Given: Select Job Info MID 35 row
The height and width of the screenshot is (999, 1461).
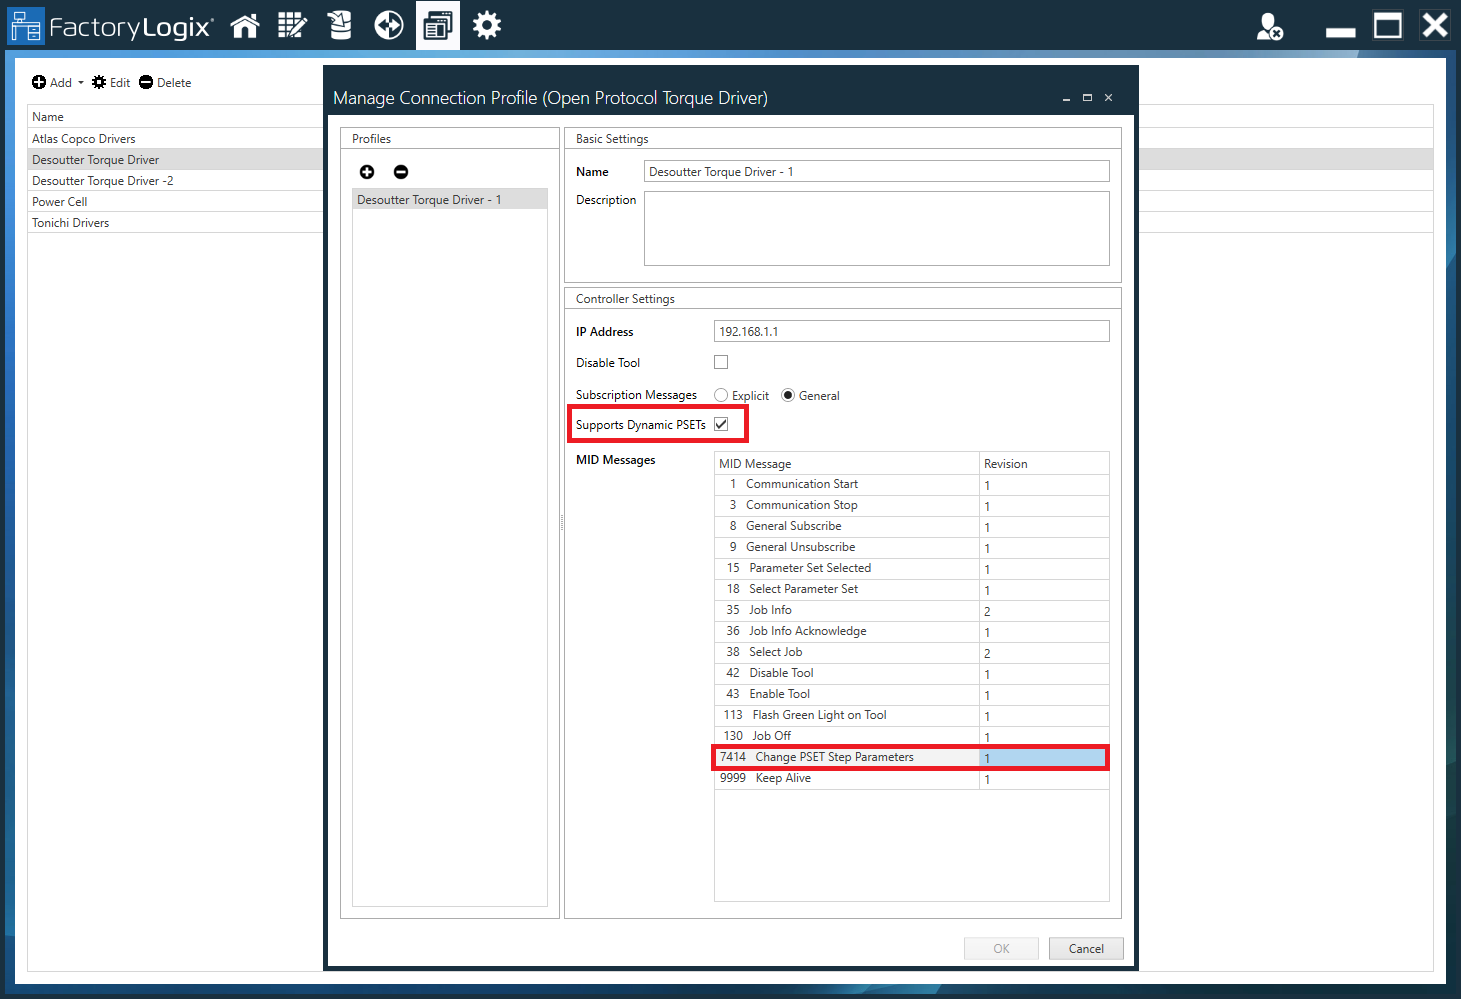Looking at the screenshot, I should click(911, 610).
